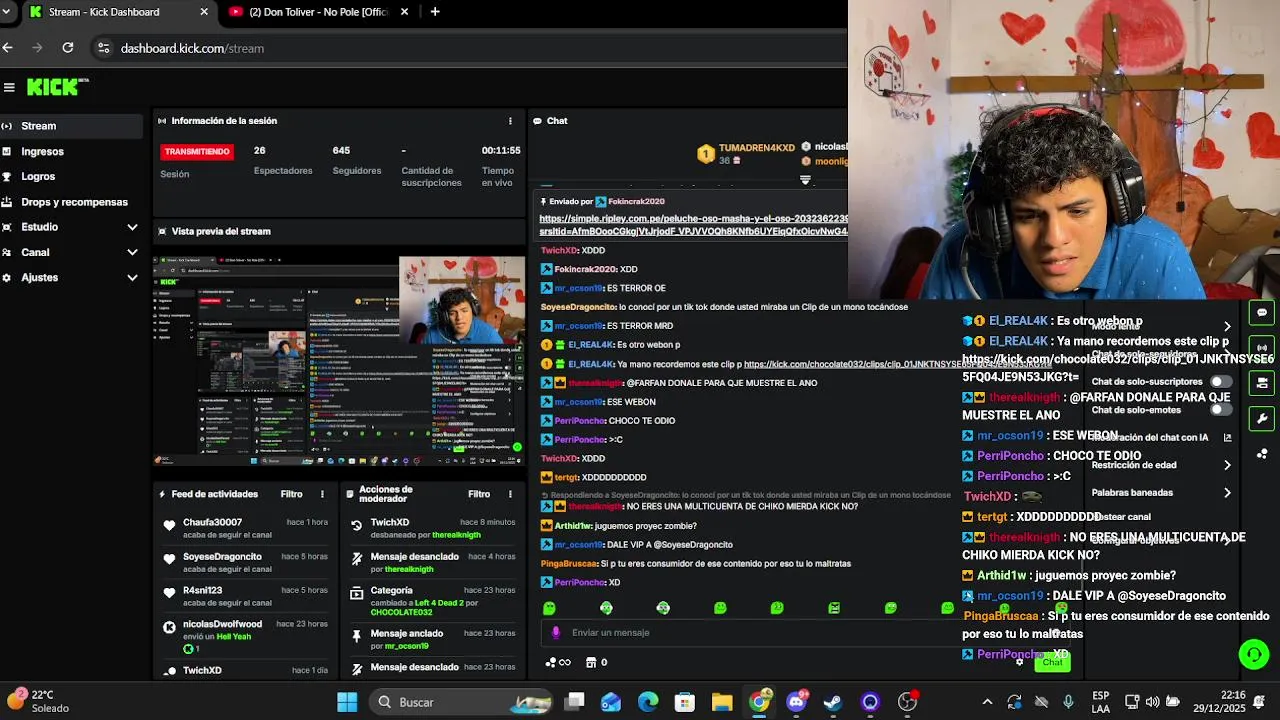Click the camera layout icon in right toolbar
The image size is (1280, 720).
click(1262, 383)
